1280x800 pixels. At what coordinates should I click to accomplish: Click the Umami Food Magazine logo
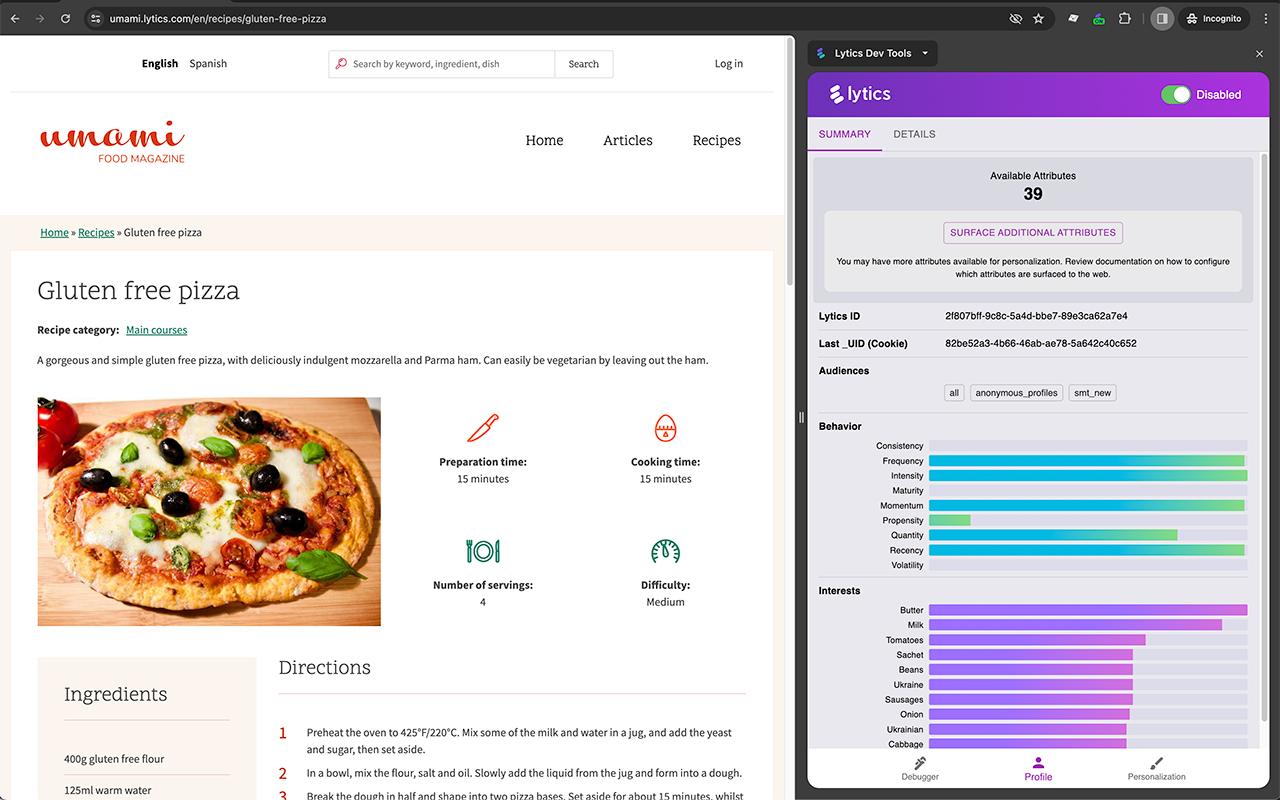pos(112,141)
